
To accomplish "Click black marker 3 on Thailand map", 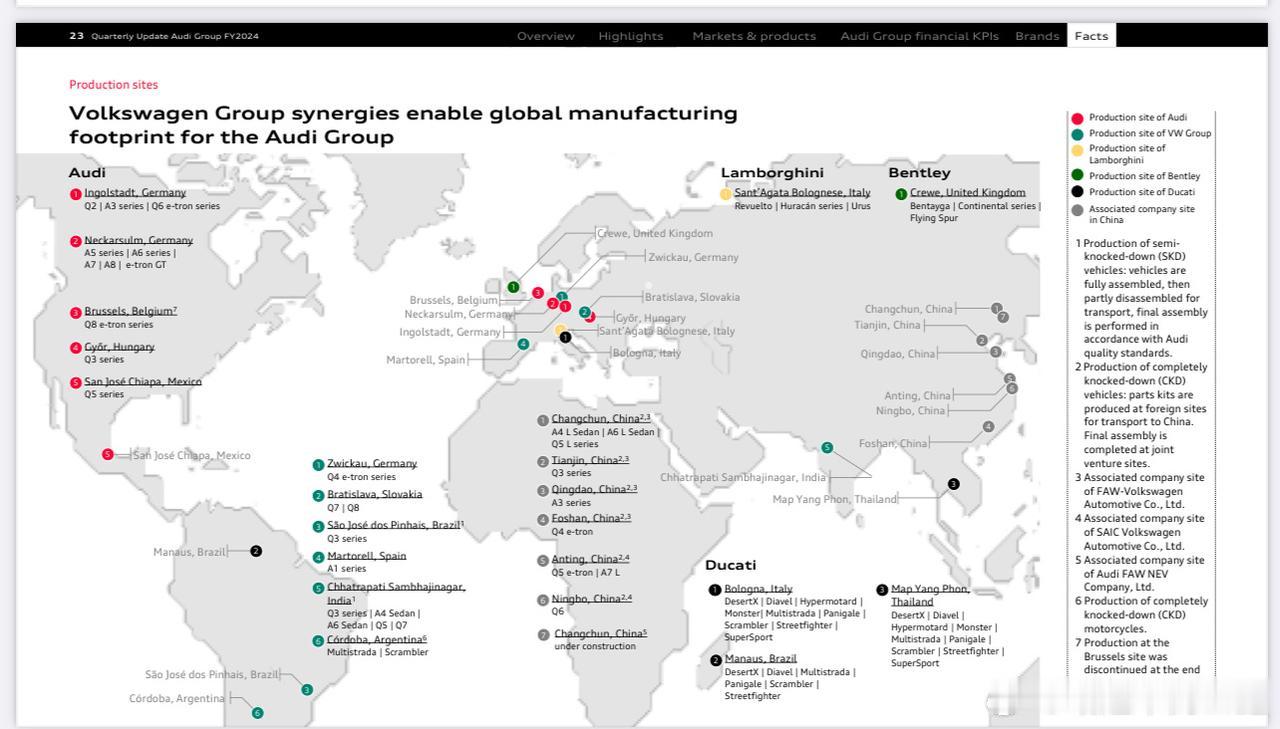I will [x=953, y=484].
